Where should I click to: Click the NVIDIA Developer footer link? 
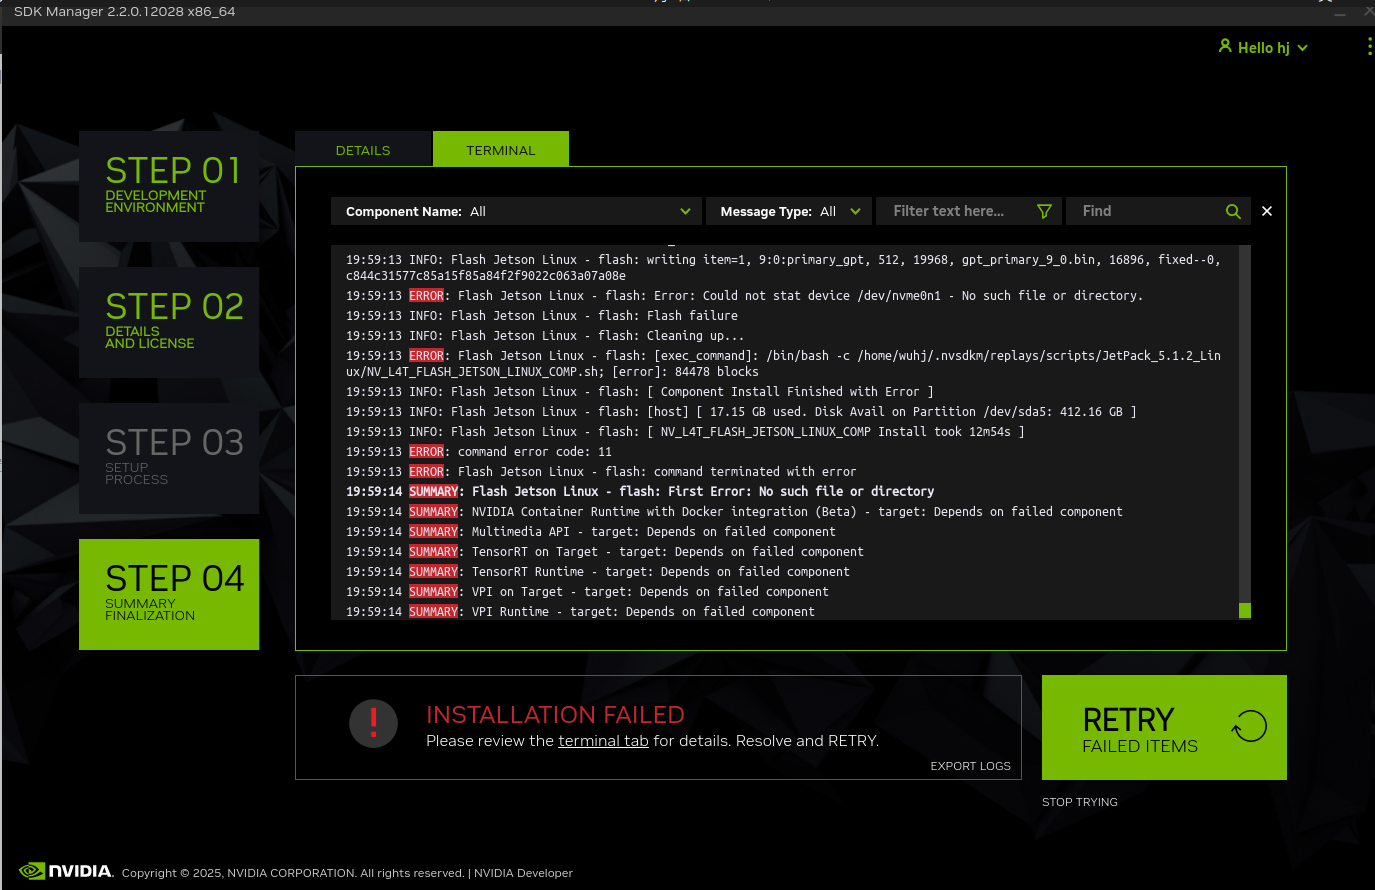click(523, 873)
